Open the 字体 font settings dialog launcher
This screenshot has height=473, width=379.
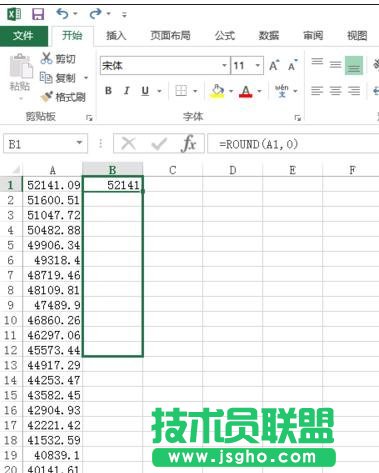tap(297, 117)
